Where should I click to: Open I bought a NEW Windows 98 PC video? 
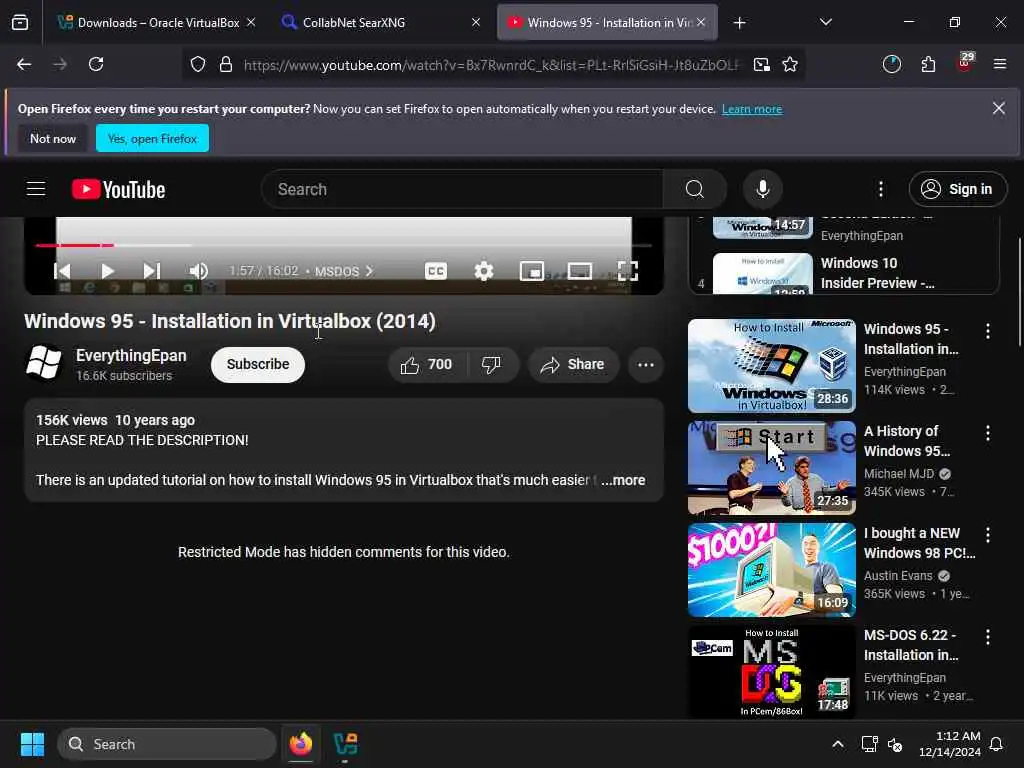771,569
